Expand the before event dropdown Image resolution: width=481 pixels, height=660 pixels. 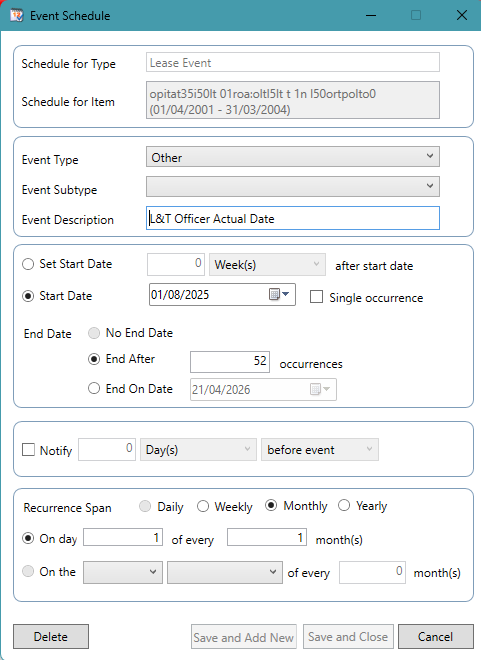coord(320,450)
